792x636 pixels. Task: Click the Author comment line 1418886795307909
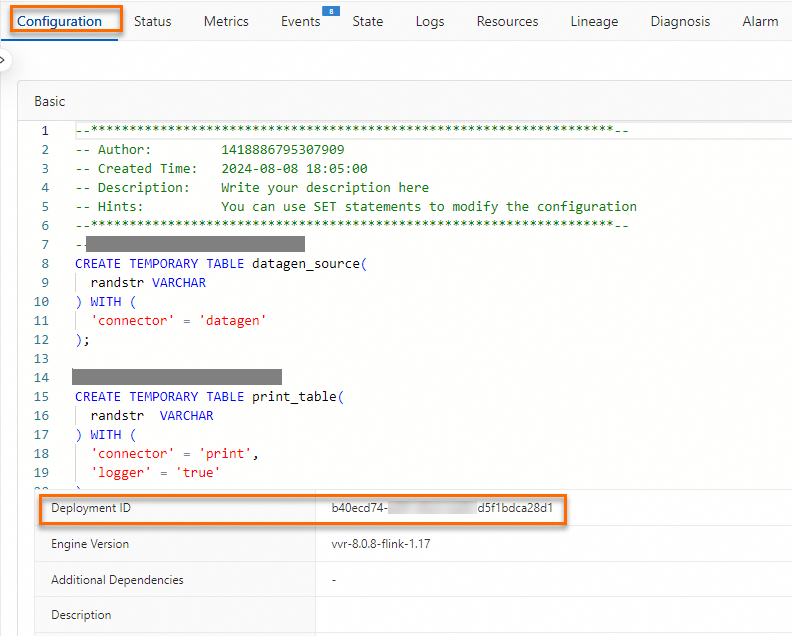[x=210, y=150]
